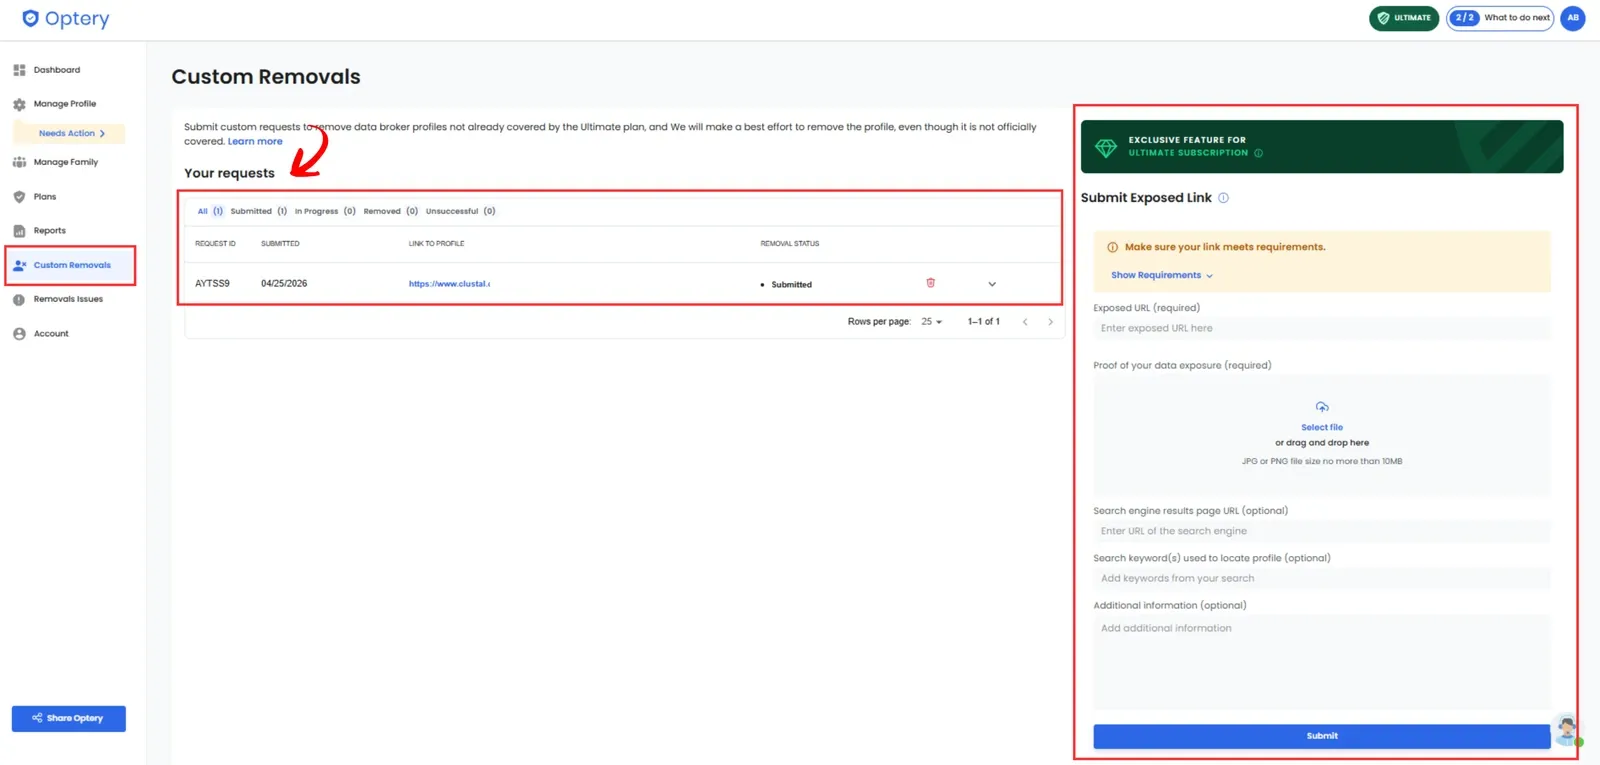This screenshot has height=765, width=1600.
Task: Click the search keywords input field
Action: (x=1321, y=578)
